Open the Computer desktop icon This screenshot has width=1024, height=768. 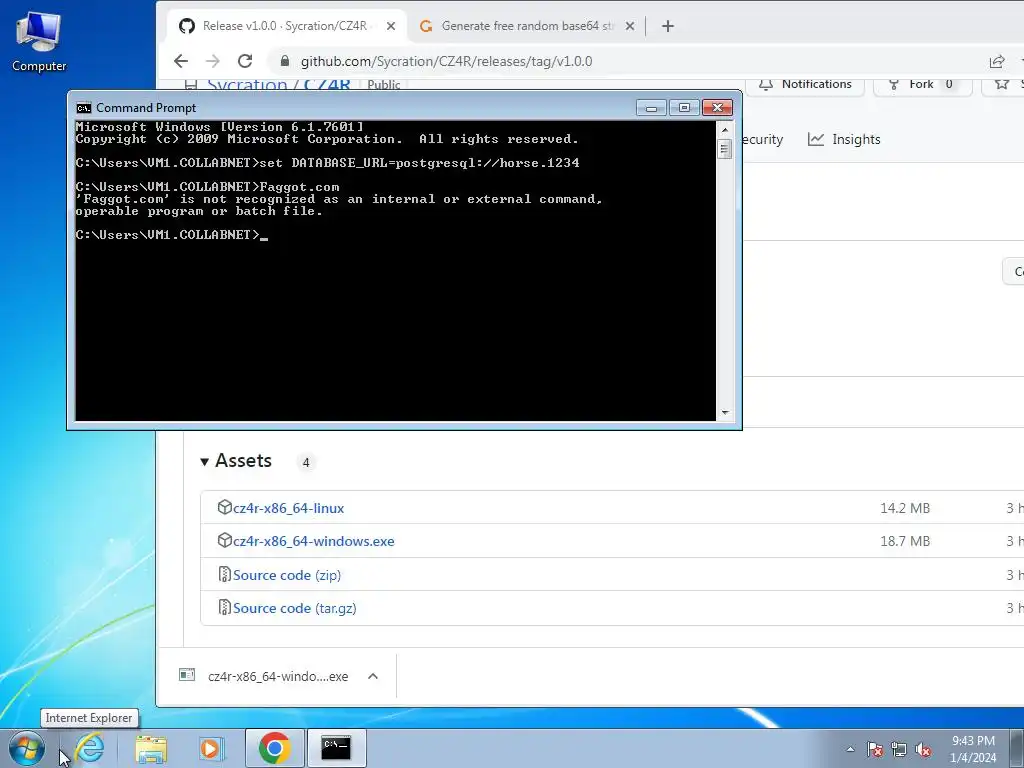(x=39, y=41)
